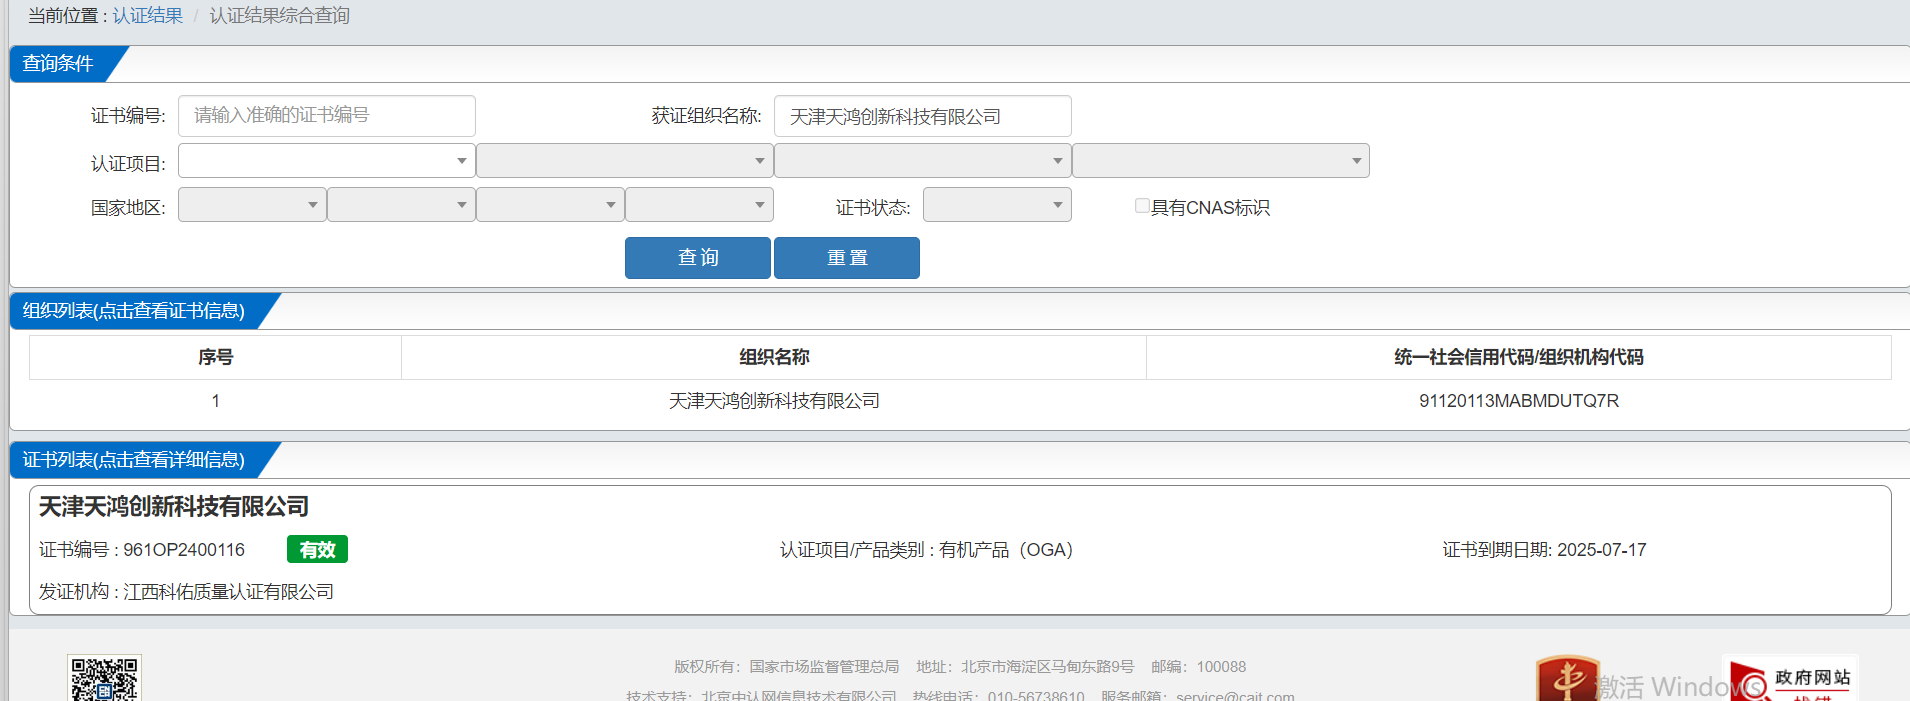Viewport: 1910px width, 701px height.
Task: Click the 序号 column header
Action: (x=215, y=357)
